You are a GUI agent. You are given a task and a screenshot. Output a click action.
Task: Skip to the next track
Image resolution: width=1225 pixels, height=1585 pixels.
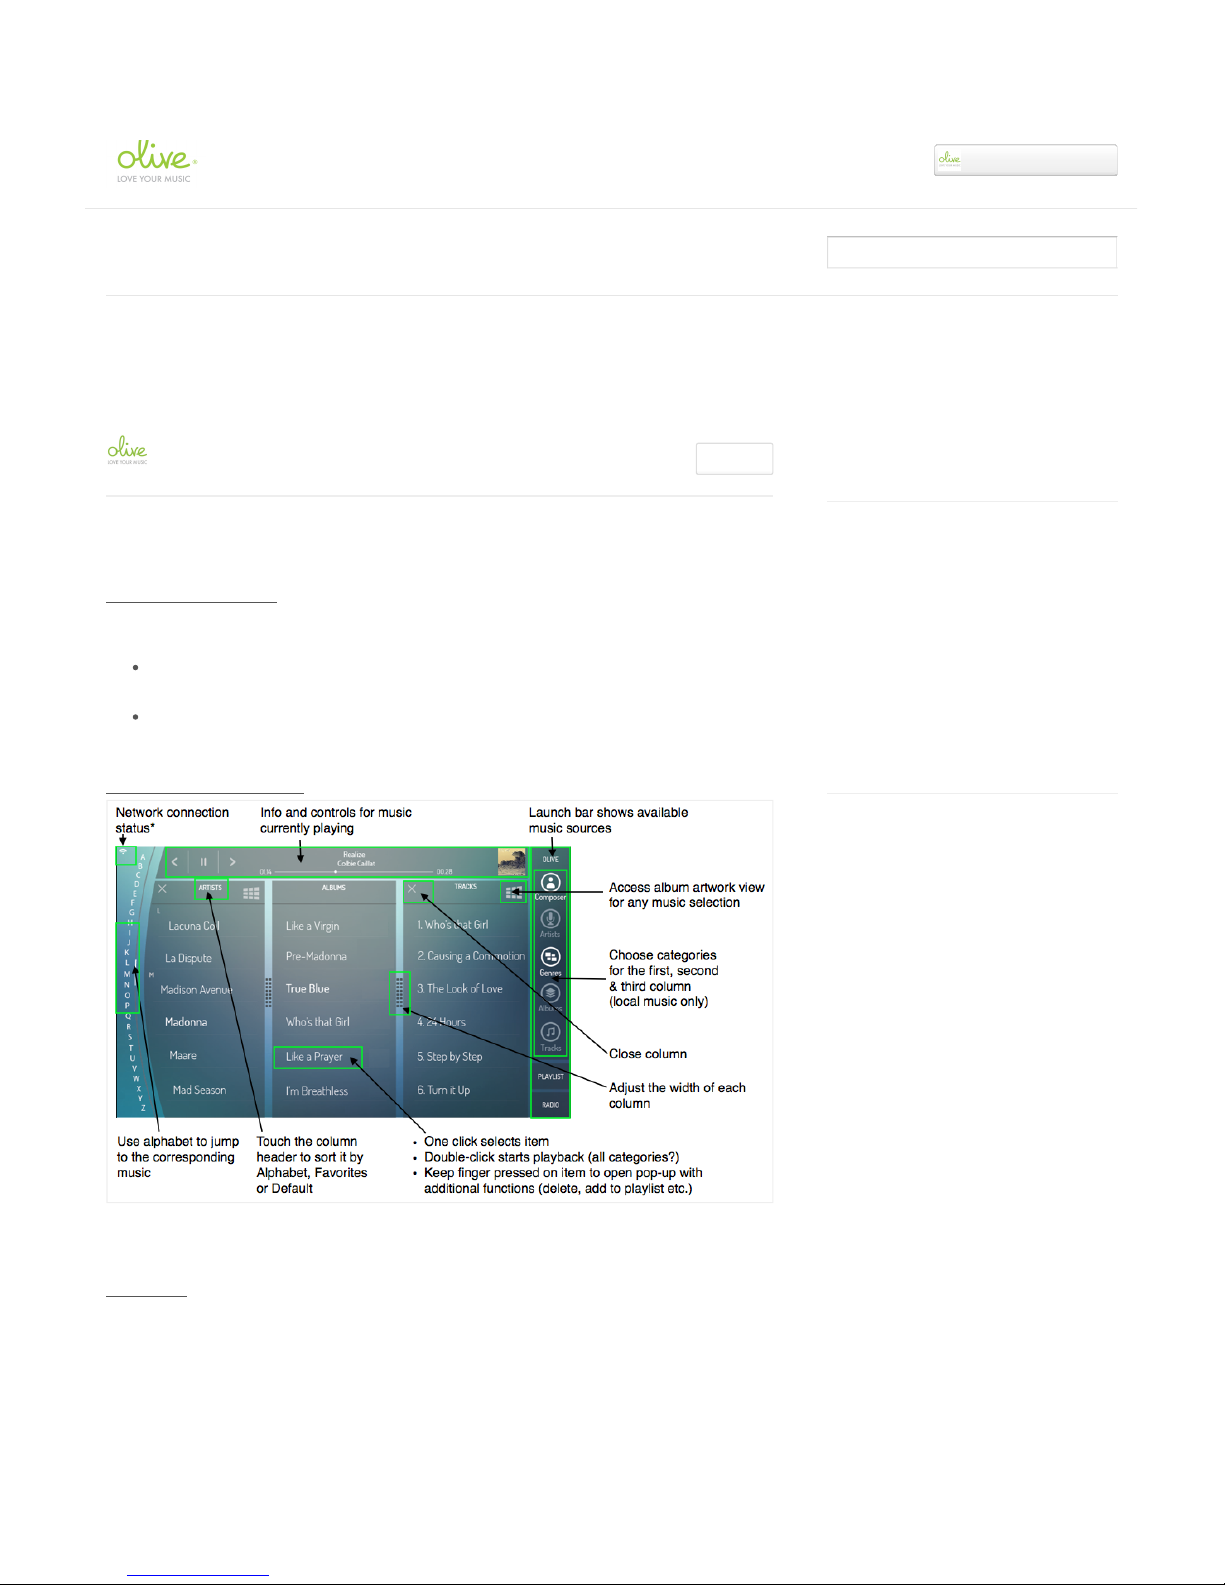click(232, 861)
